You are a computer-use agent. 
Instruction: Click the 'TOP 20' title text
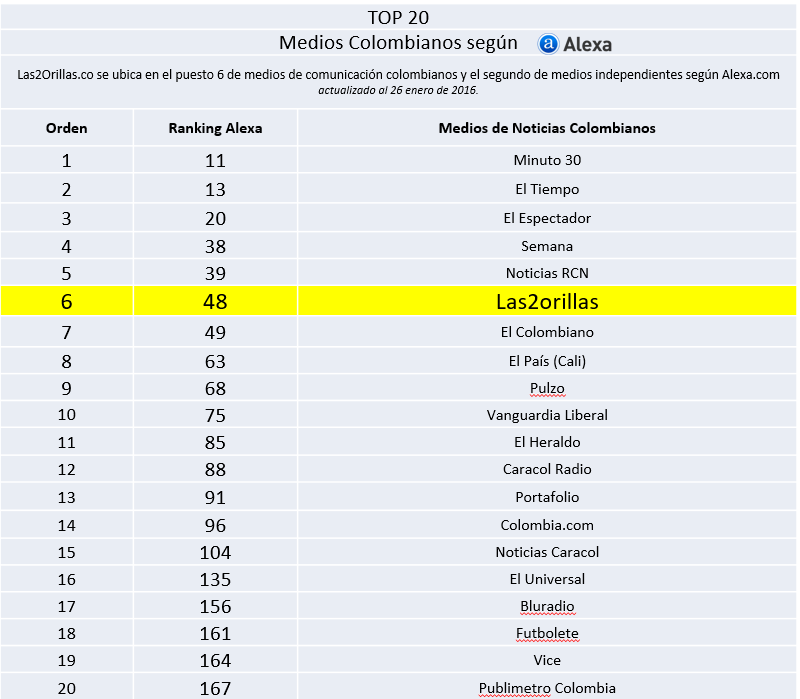pos(399,17)
